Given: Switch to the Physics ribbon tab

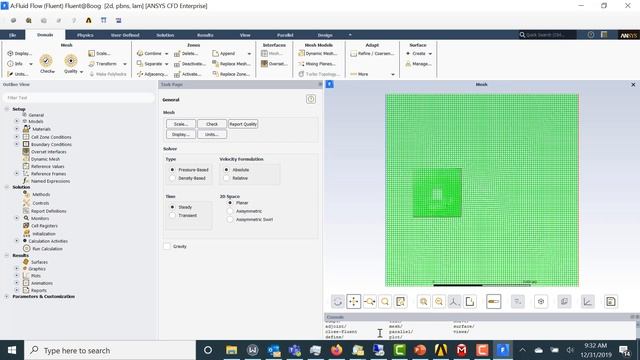Looking at the screenshot, I should coord(85,35).
